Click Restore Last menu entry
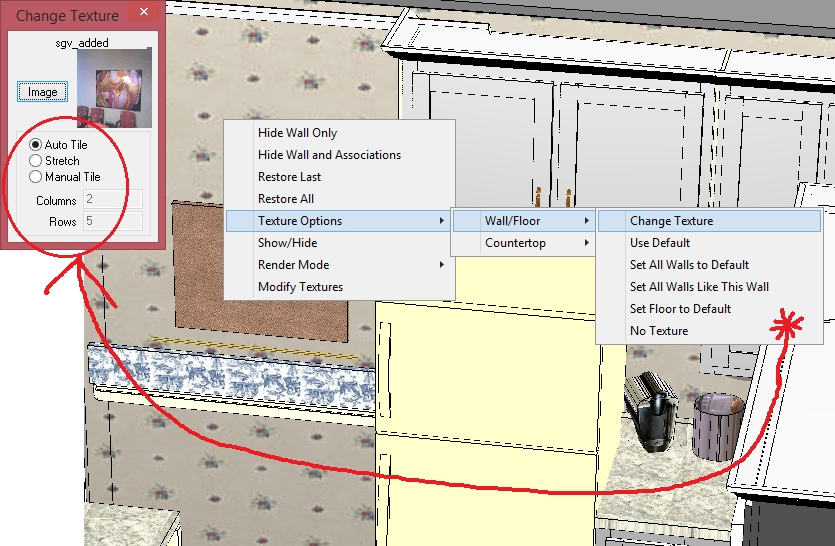The image size is (835, 546). click(289, 177)
